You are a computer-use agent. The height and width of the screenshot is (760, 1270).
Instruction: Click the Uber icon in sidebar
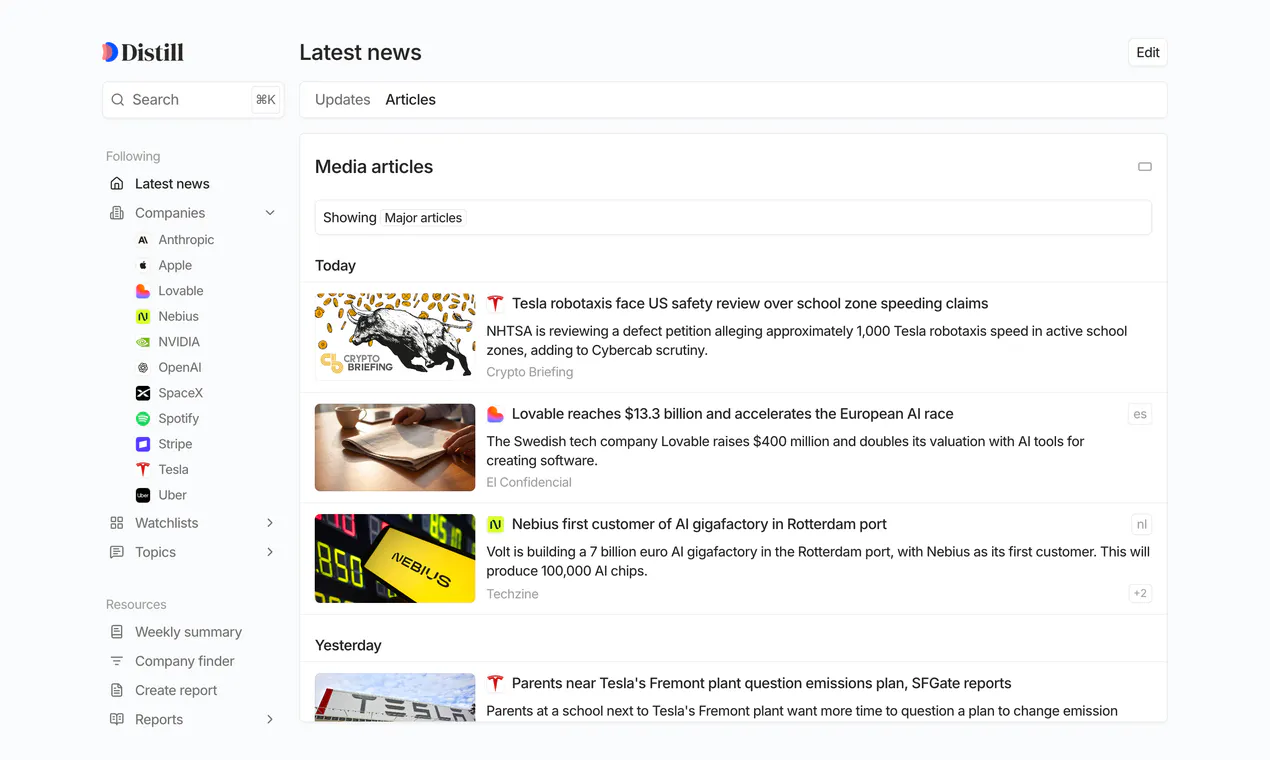coord(143,495)
